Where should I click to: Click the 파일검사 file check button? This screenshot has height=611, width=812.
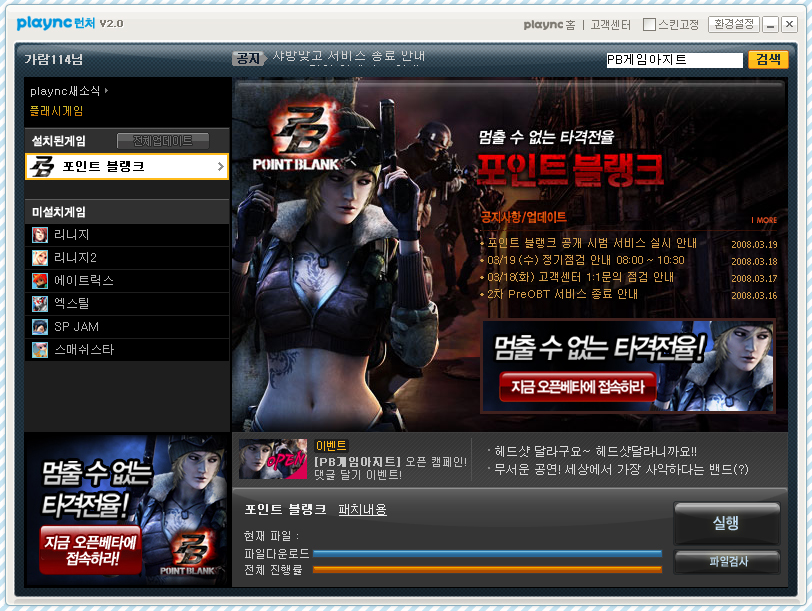[x=727, y=561]
